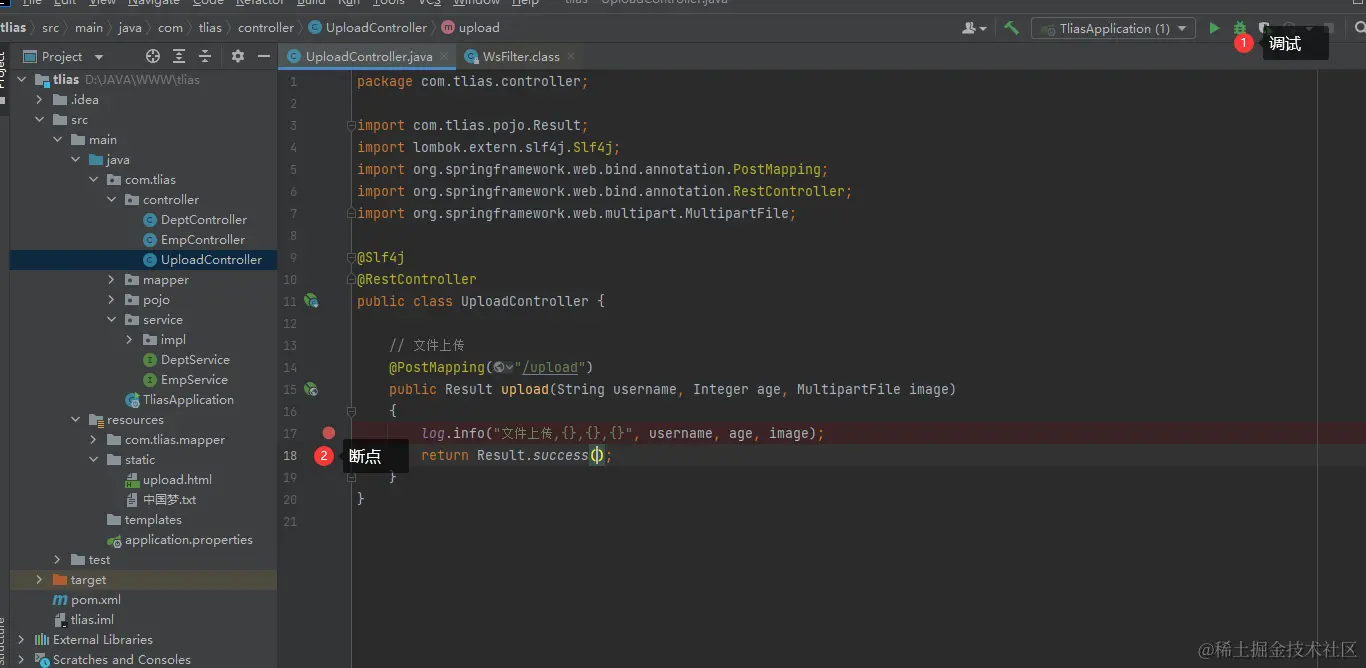This screenshot has width=1366, height=668.
Task: Close the UploadController.java tab
Action: [x=445, y=57]
